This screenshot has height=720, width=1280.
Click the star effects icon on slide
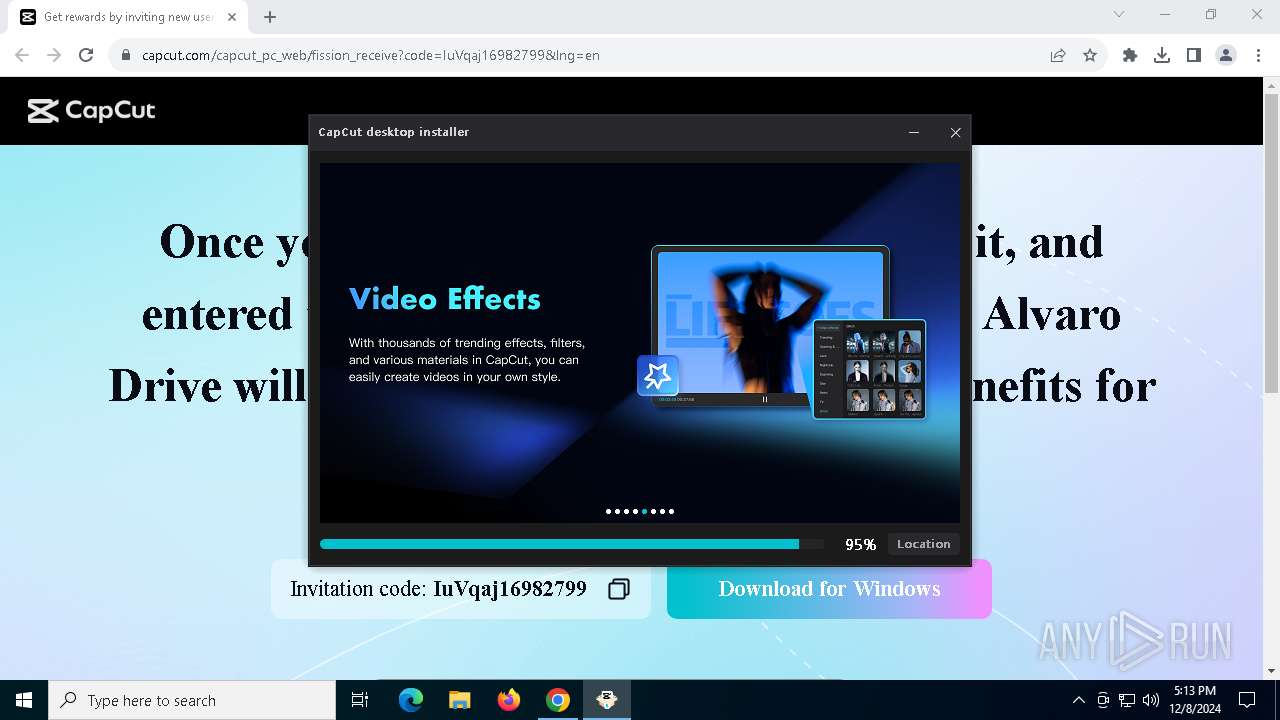coord(658,376)
